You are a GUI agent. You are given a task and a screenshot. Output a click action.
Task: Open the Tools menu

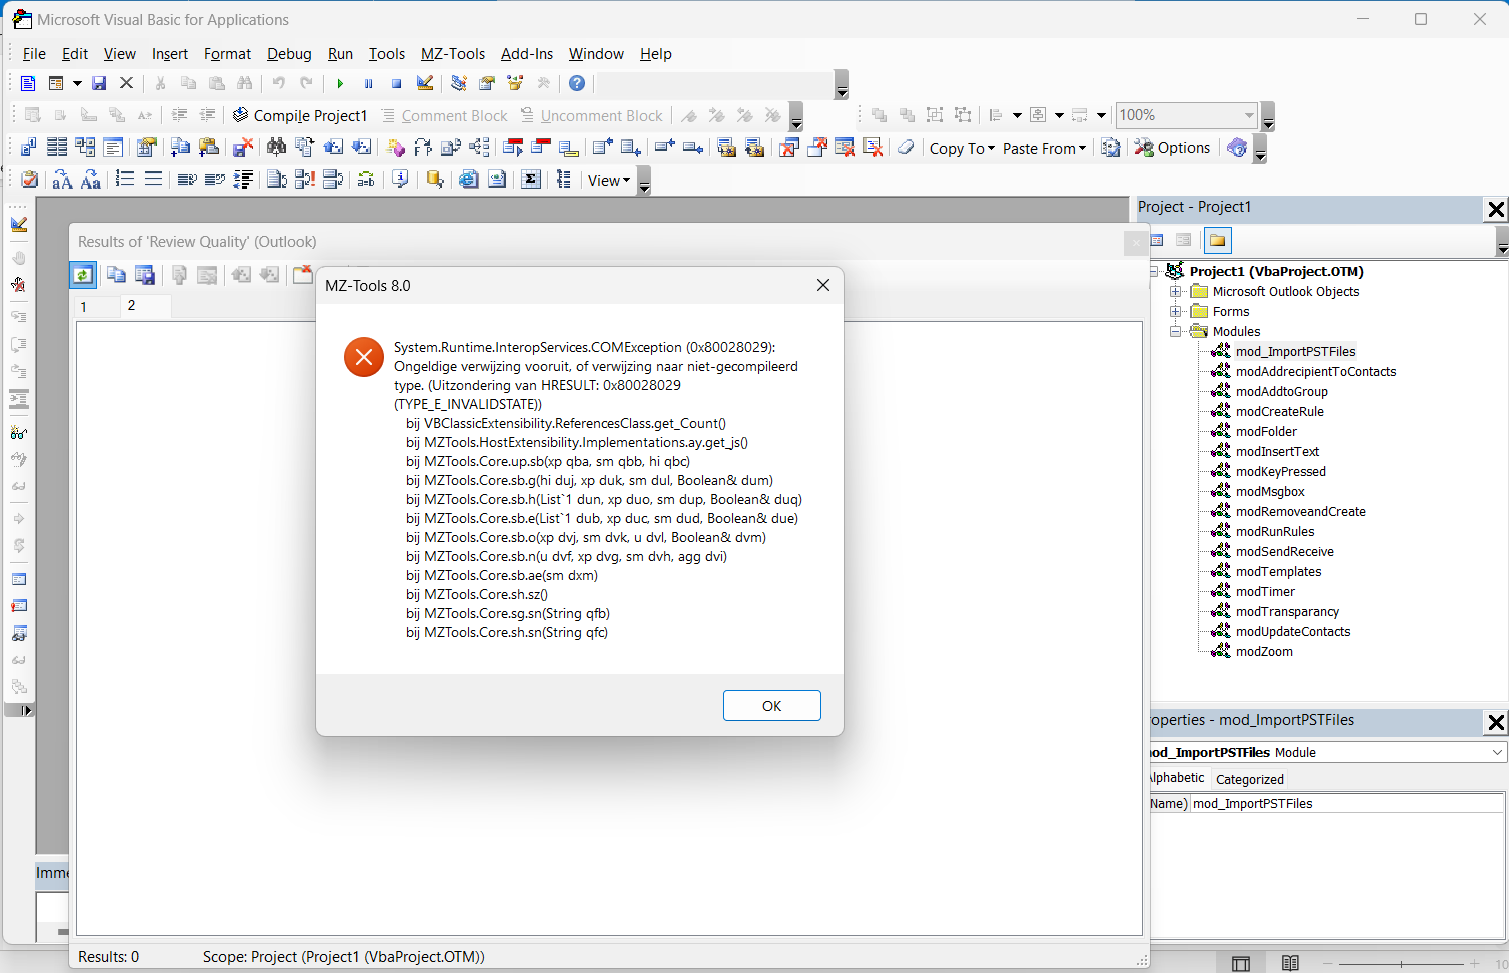coord(387,54)
